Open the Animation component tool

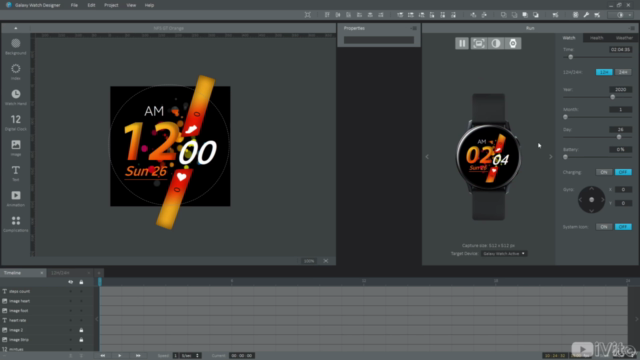click(x=16, y=198)
